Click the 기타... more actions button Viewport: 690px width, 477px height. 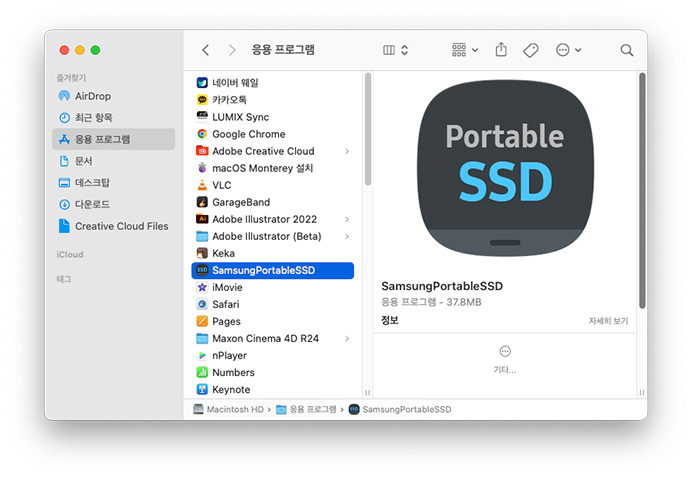[x=505, y=360]
